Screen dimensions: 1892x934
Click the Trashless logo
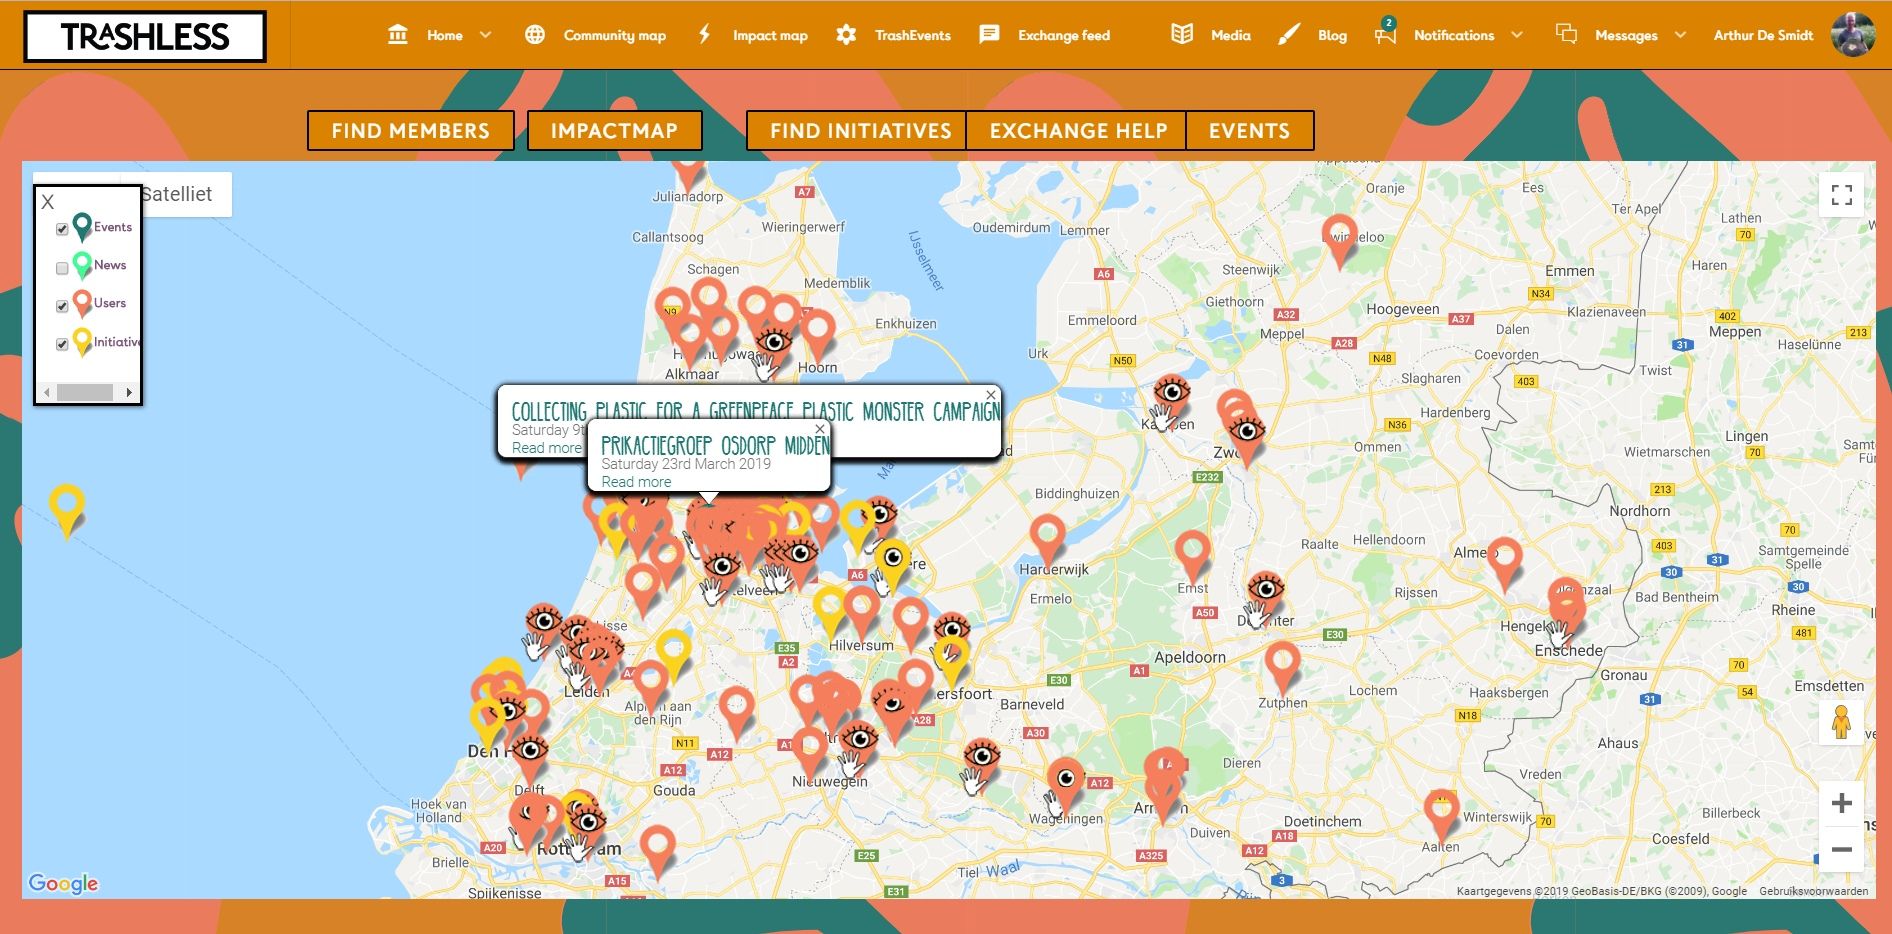145,37
